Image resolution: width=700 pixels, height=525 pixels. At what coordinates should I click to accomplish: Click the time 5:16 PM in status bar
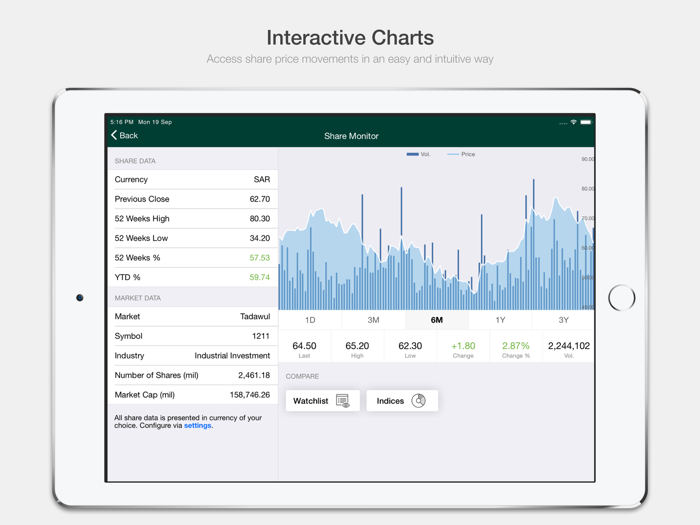(x=122, y=122)
